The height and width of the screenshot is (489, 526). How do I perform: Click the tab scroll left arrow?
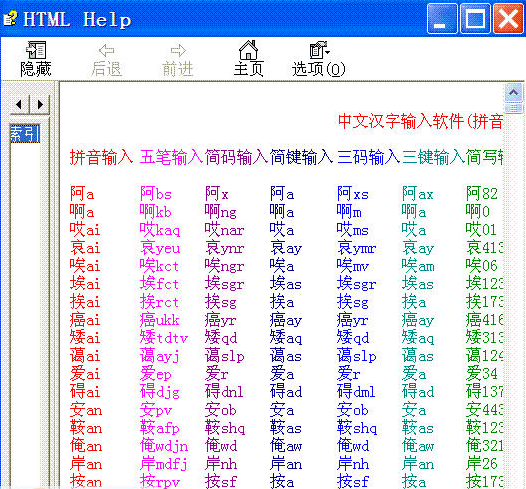coord(19,105)
